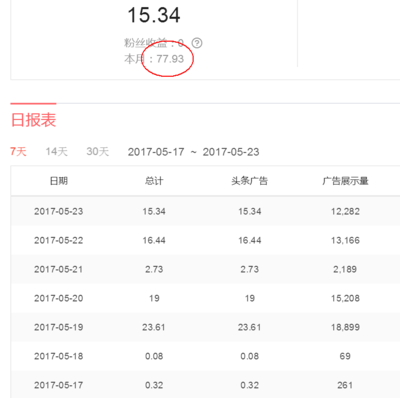
Task: Select the 2017-05-18 date cell
Action: (59, 356)
